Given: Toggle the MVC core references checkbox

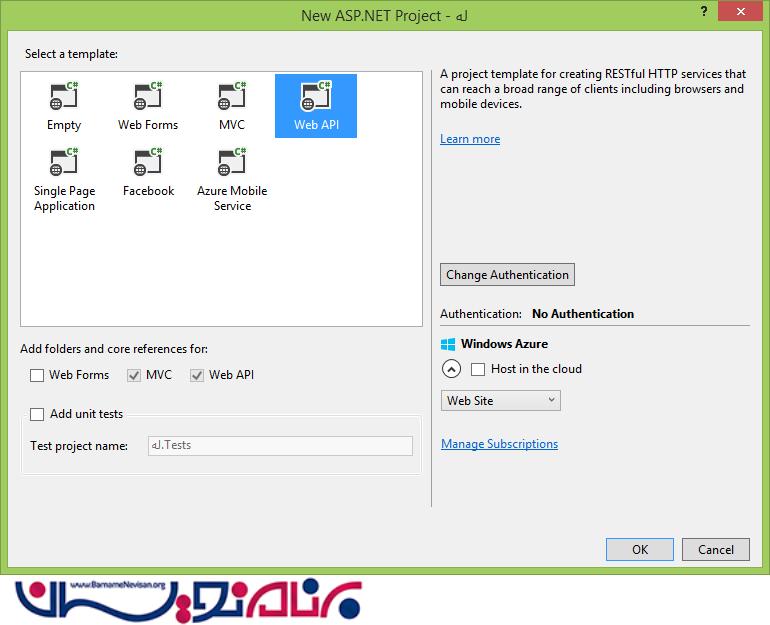Looking at the screenshot, I should point(134,375).
